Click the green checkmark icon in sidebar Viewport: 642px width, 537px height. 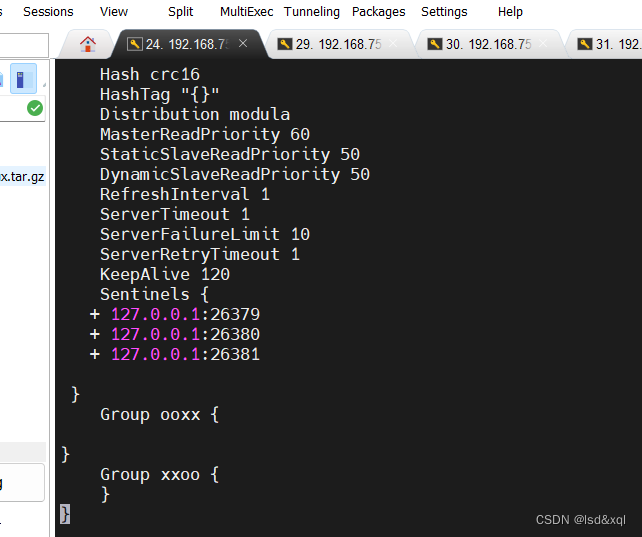pyautogui.click(x=35, y=108)
